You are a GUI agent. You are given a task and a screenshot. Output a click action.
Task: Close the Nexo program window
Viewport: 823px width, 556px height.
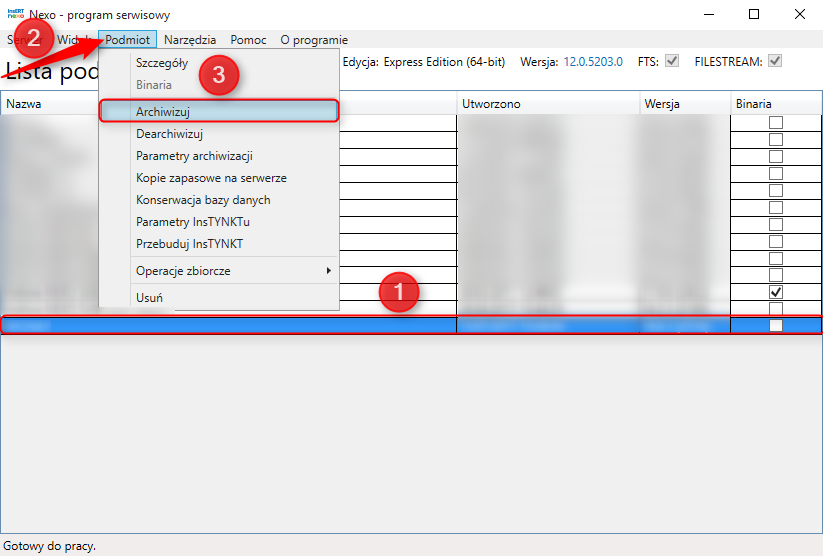pyautogui.click(x=799, y=14)
